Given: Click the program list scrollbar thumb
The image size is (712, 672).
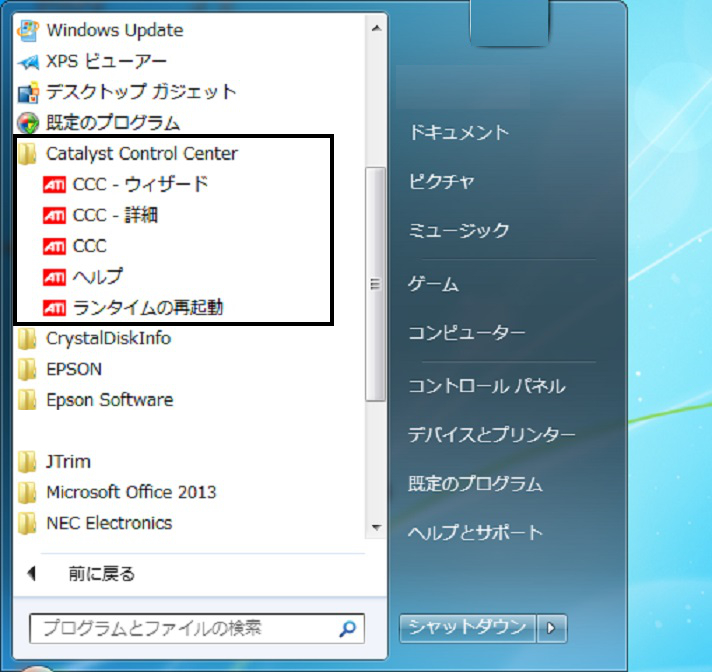Looking at the screenshot, I should pos(376,284).
